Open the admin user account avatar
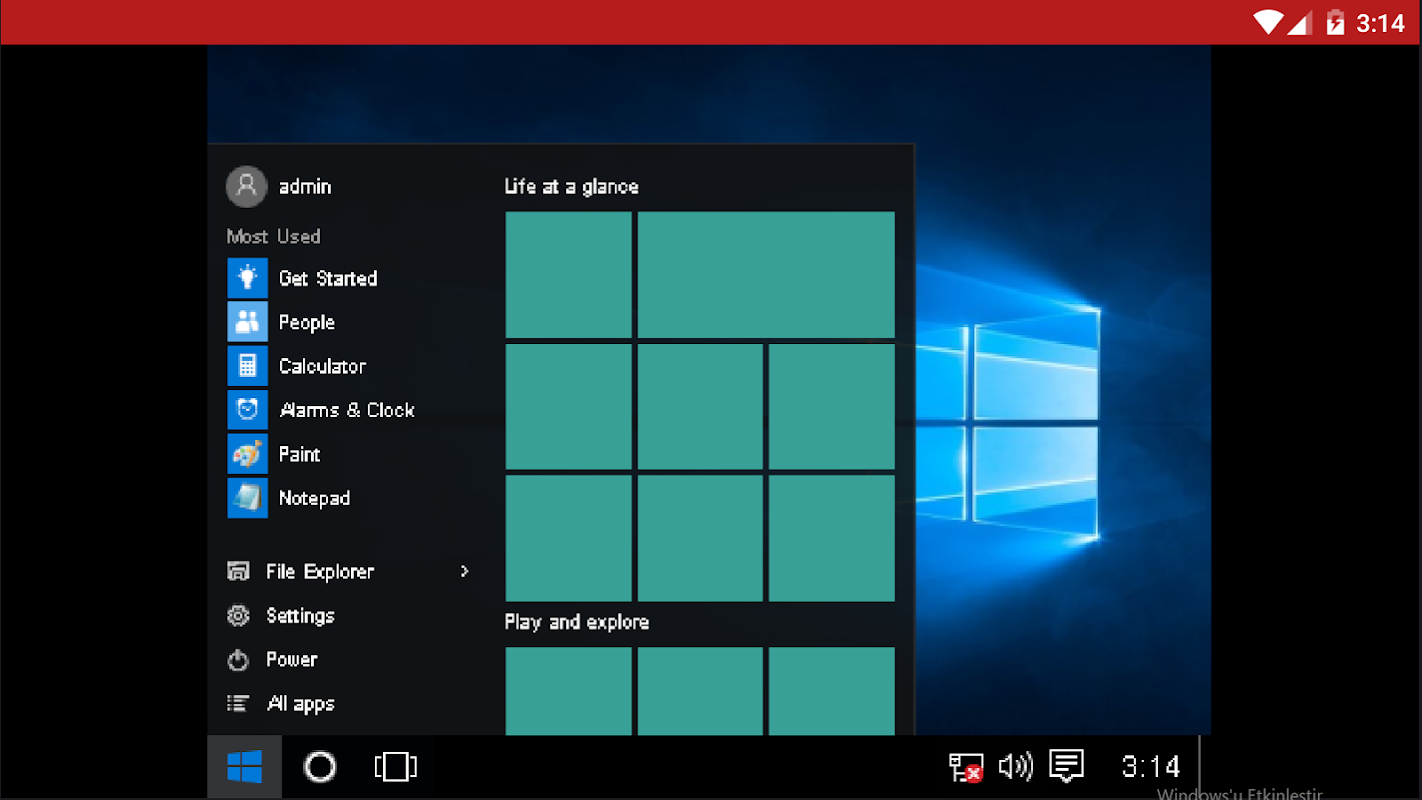 pyautogui.click(x=246, y=187)
